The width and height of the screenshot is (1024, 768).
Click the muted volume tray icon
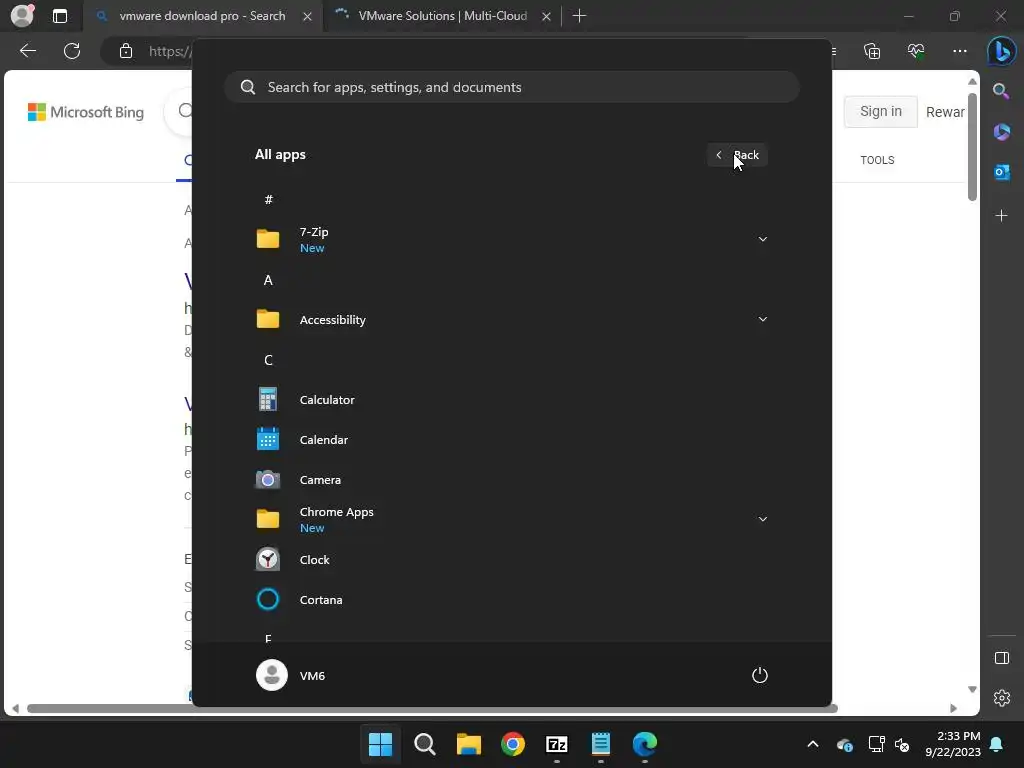pyautogui.click(x=902, y=744)
